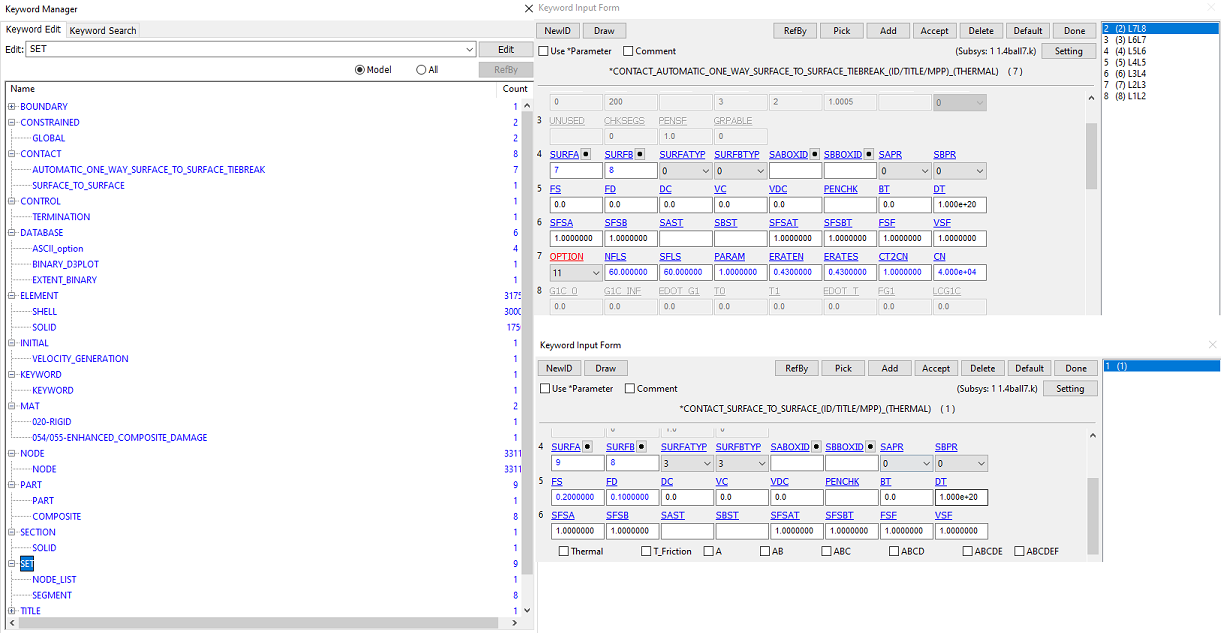The image size is (1221, 633).
Task: Enable the Comment checkbox in the upper TIEBREAK form
Action: pos(628,51)
